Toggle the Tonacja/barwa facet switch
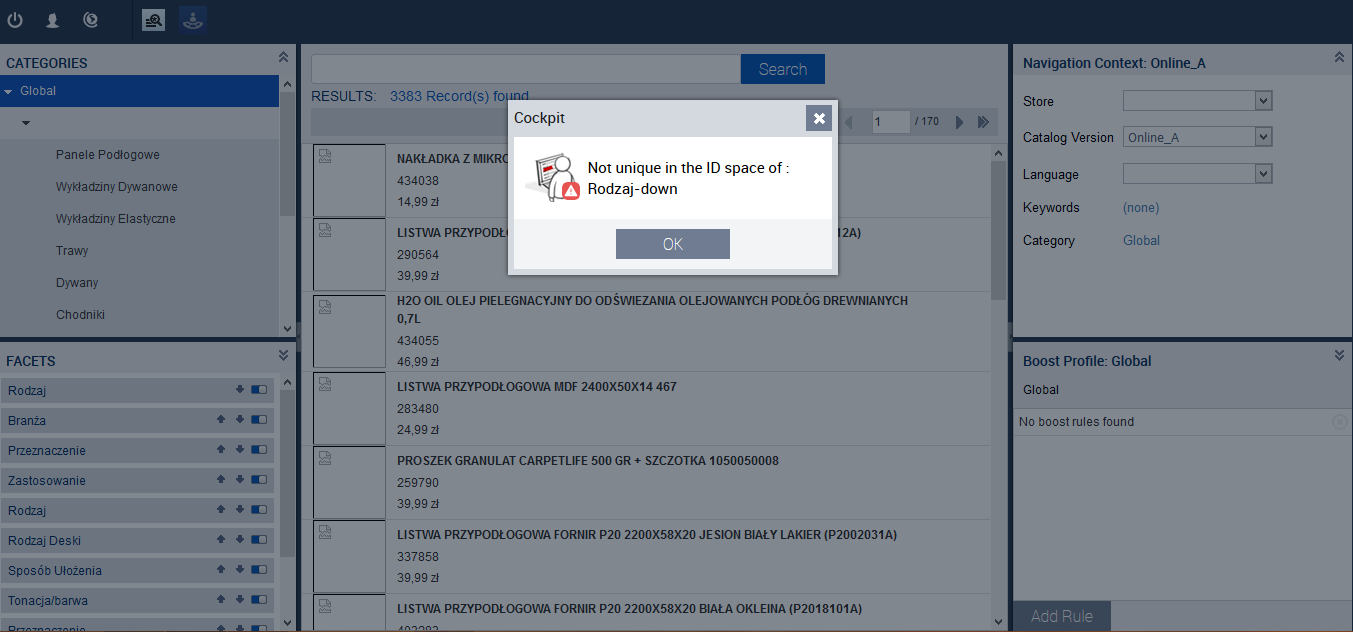 [259, 600]
